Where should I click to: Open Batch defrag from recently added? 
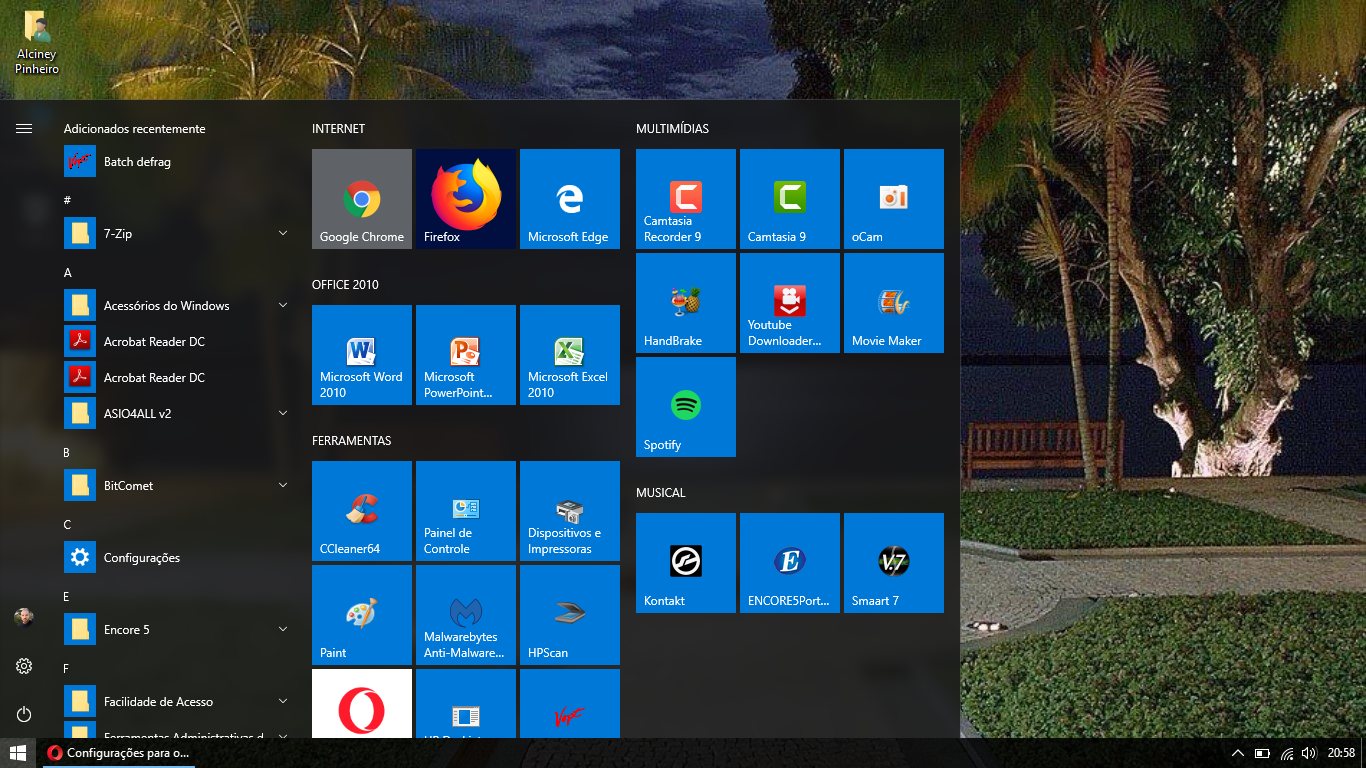[178, 161]
